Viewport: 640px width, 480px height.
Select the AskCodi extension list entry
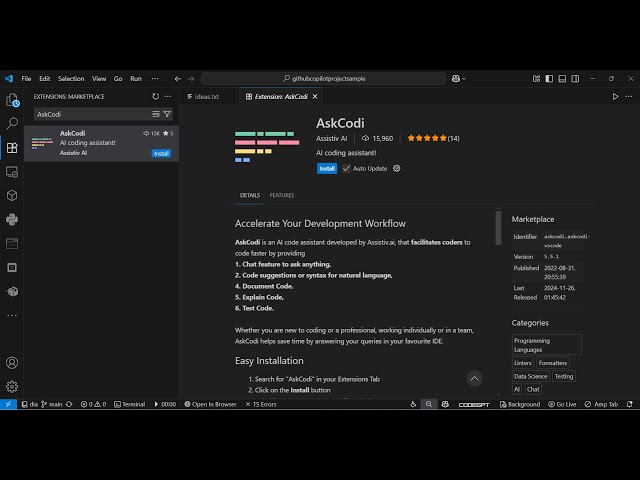[101, 143]
